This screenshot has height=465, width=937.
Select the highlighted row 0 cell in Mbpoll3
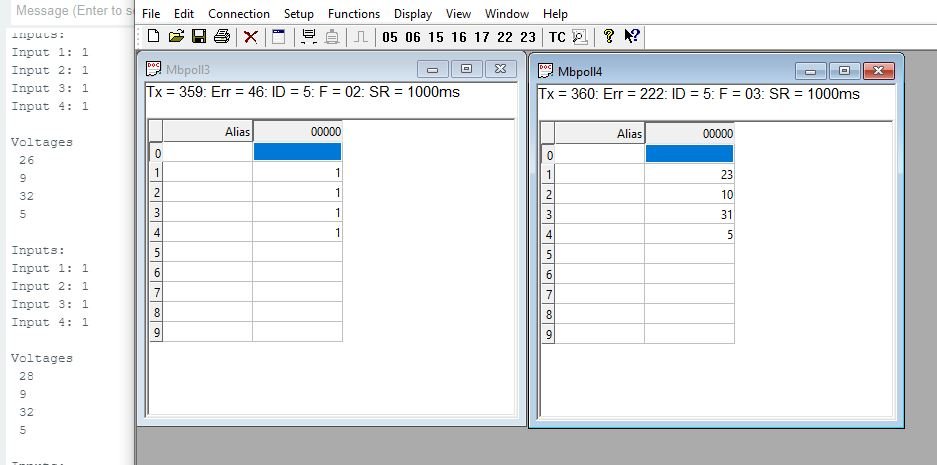[297, 152]
